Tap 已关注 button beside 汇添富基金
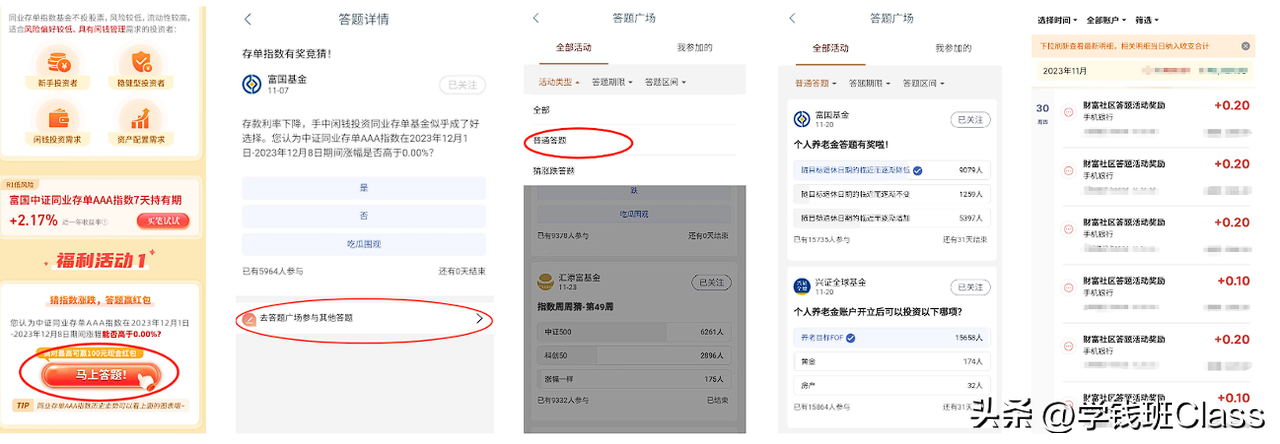1280x444 pixels. 712,282
